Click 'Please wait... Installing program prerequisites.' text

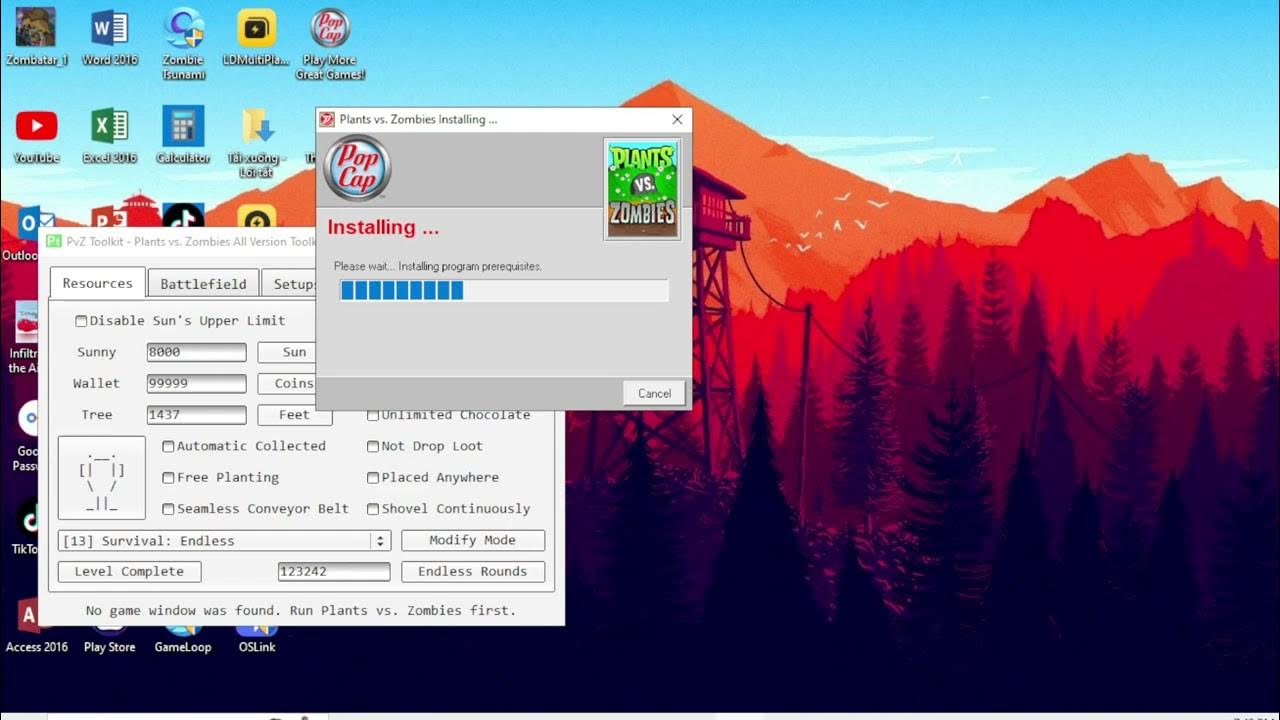tap(438, 267)
